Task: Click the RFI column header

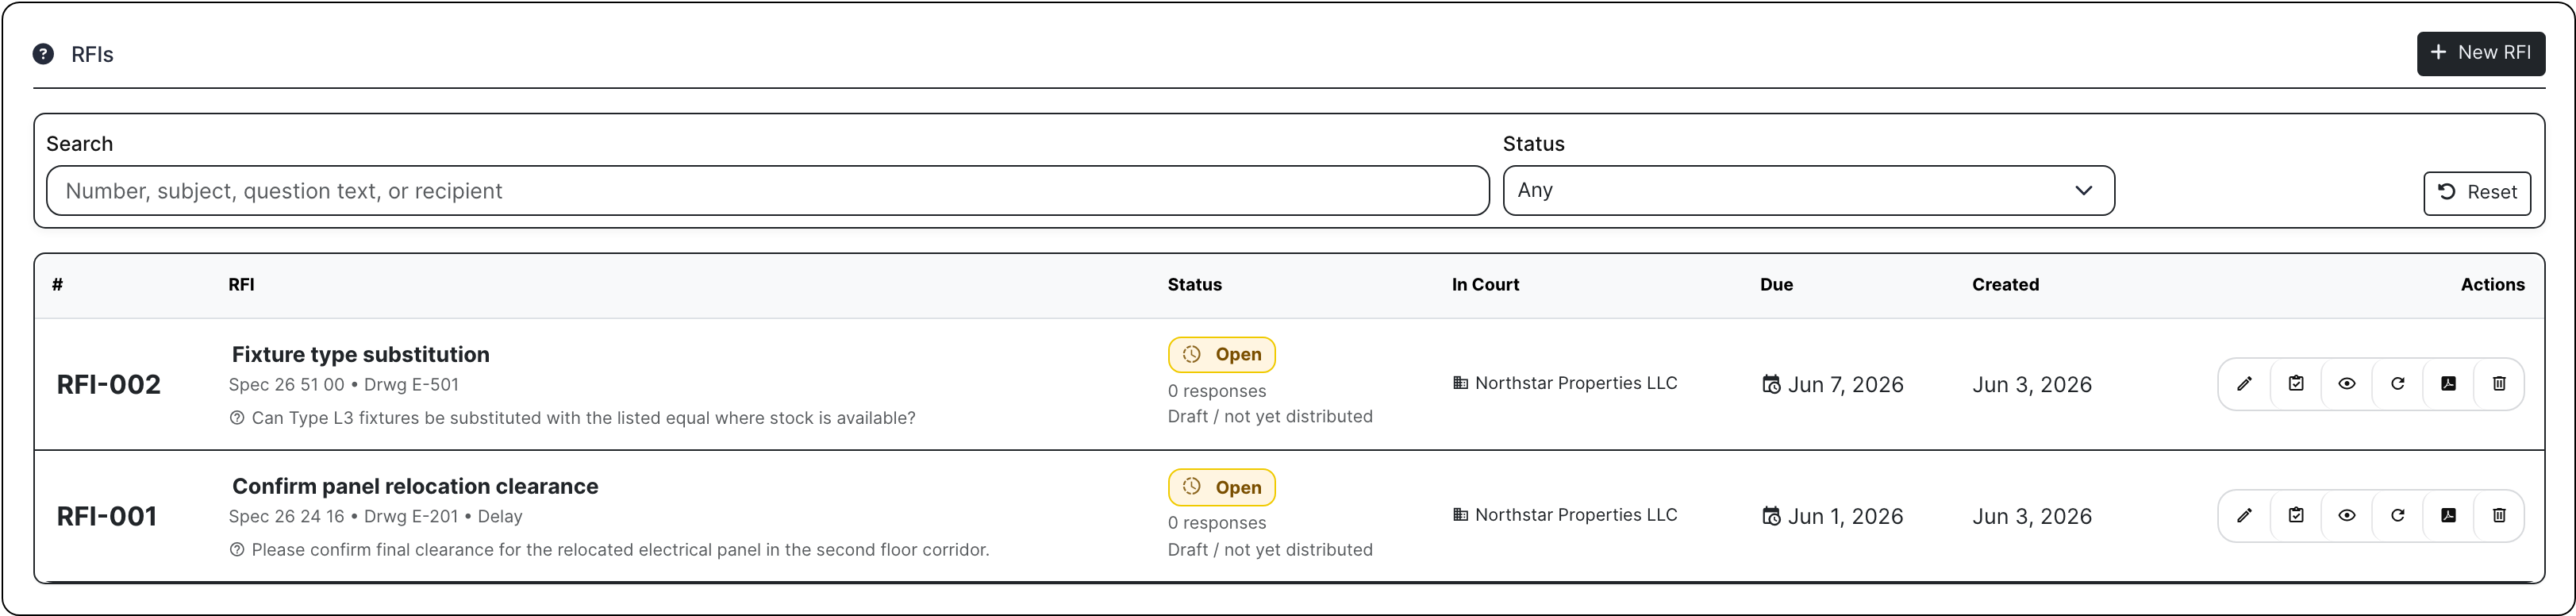Action: [241, 285]
